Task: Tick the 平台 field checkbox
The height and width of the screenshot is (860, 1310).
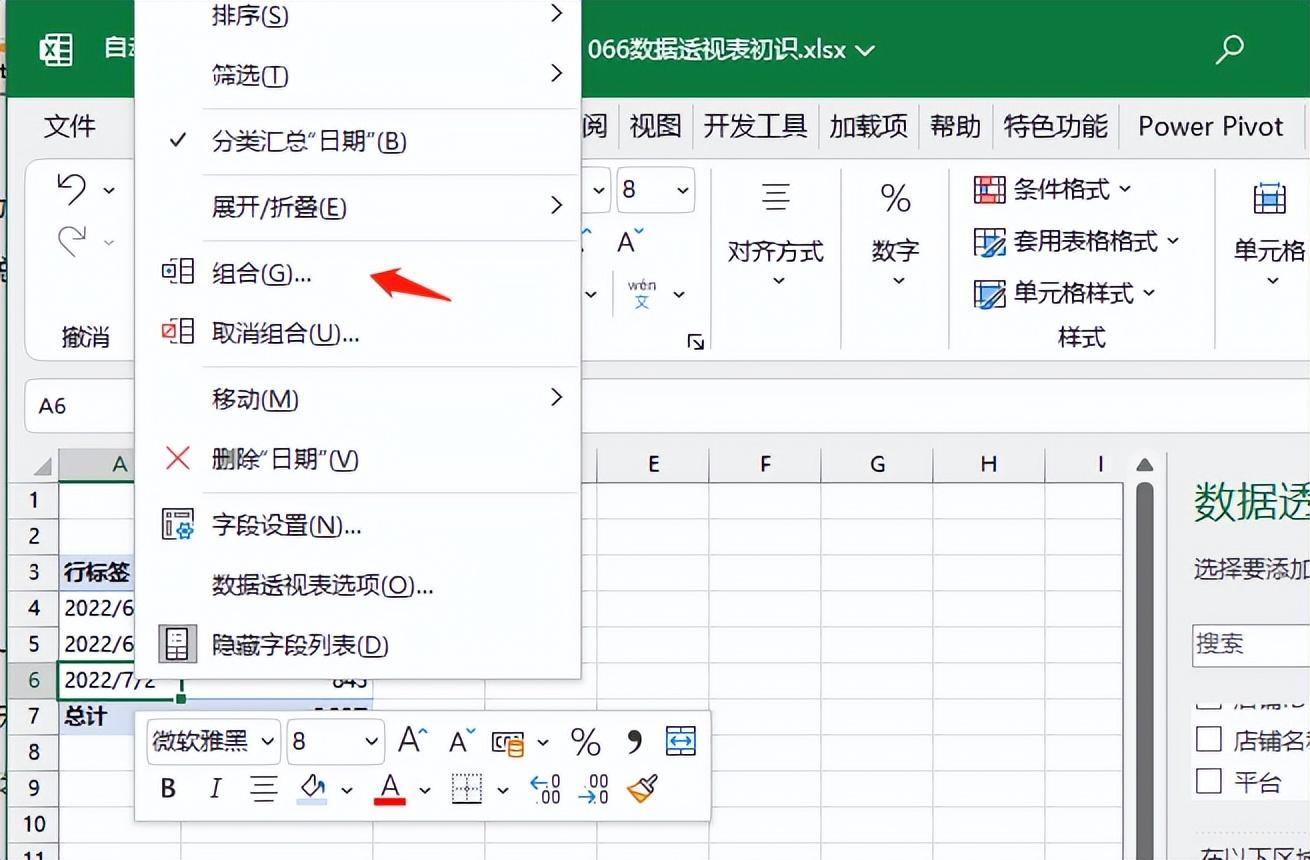Action: click(x=1209, y=781)
